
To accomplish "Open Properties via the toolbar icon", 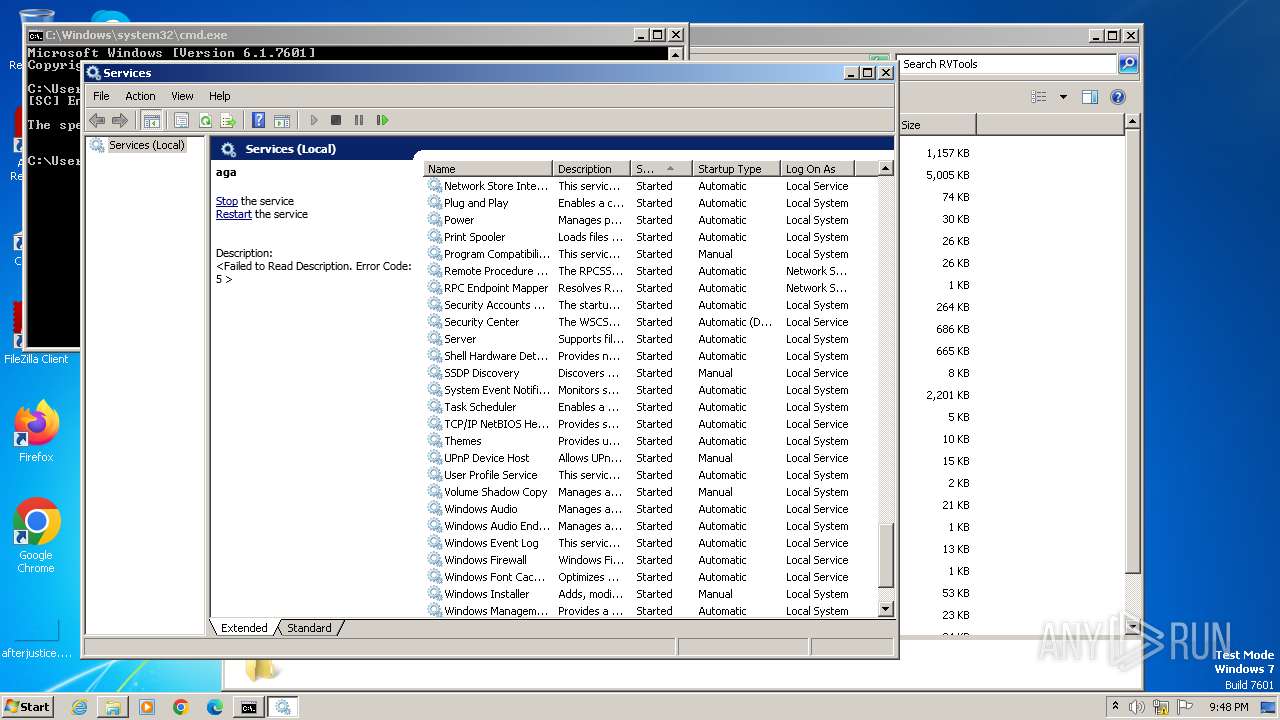I will coord(181,120).
